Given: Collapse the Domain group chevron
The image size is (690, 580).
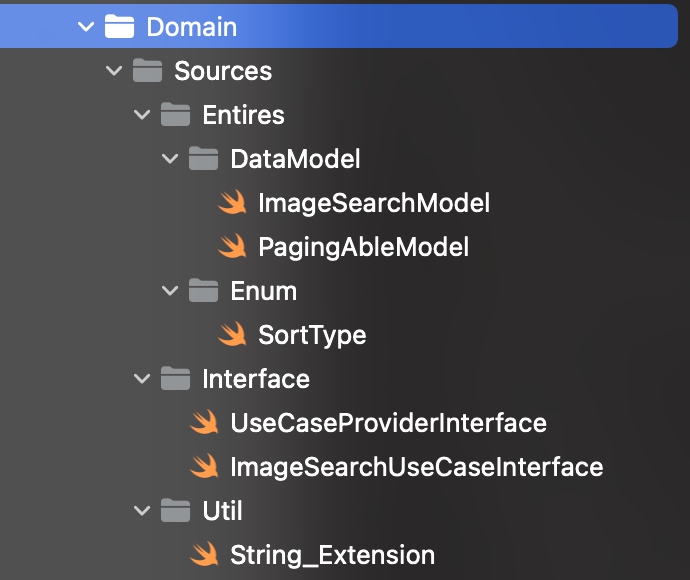Looking at the screenshot, I should pyautogui.click(x=86, y=27).
